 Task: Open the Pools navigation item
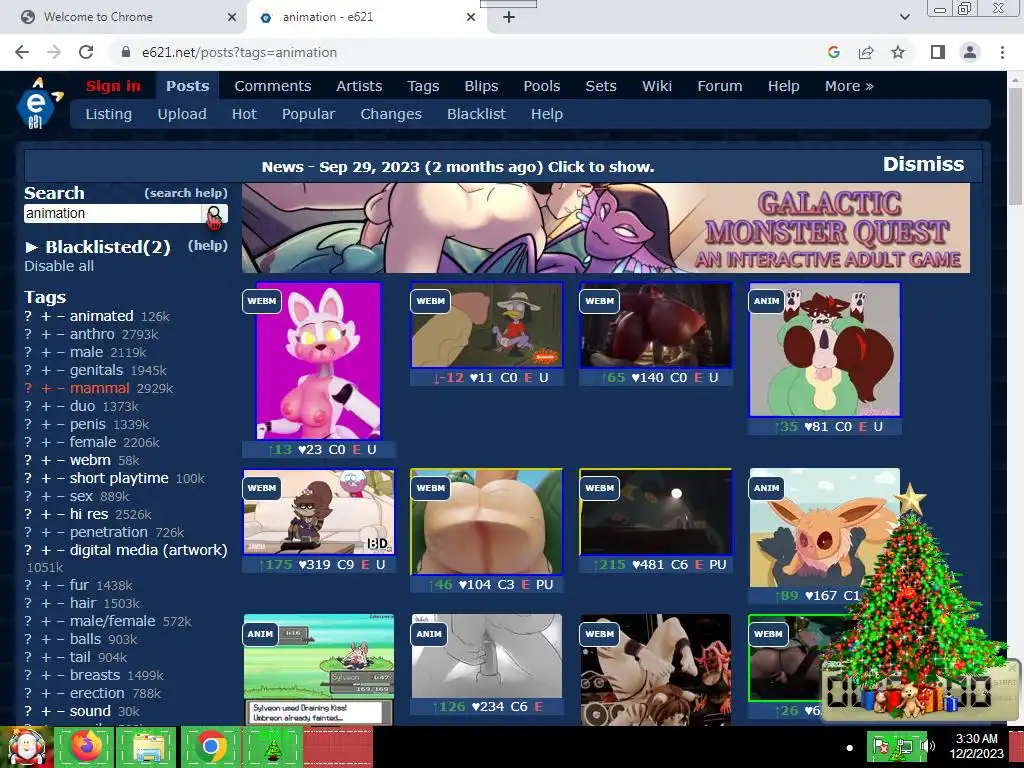(x=541, y=86)
